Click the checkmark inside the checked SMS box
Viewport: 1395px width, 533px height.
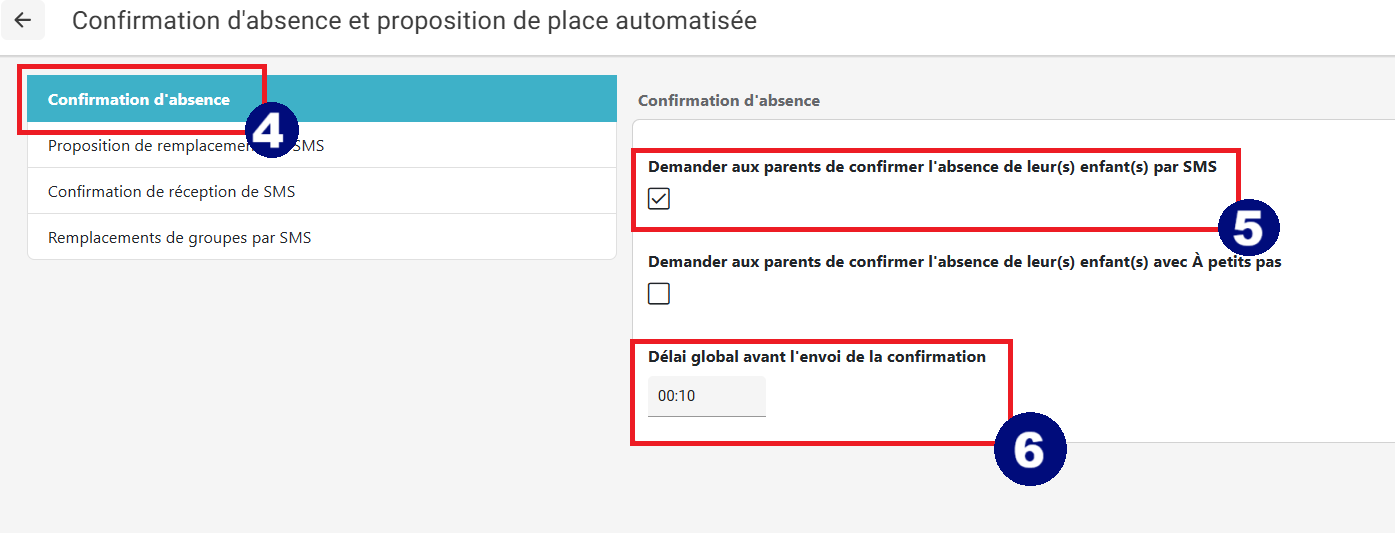click(x=659, y=199)
